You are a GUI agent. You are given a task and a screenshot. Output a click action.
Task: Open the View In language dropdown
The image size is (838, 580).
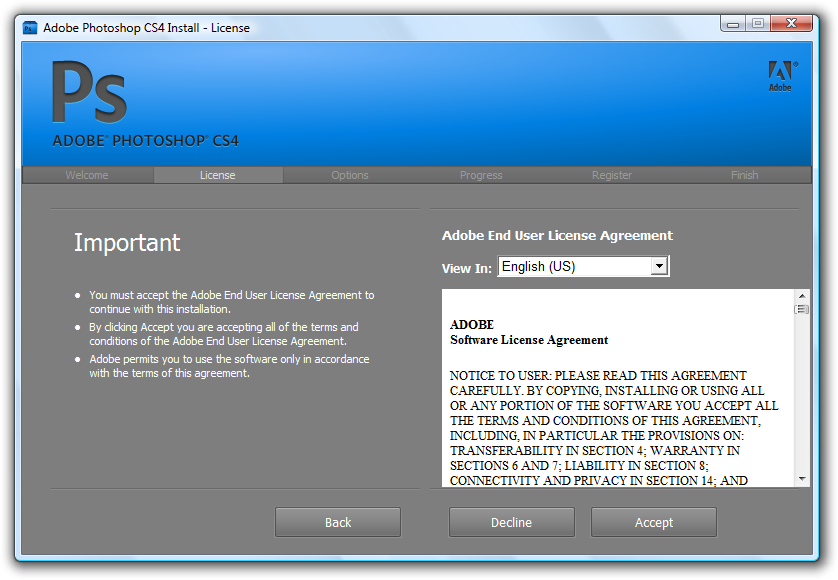[x=584, y=266]
